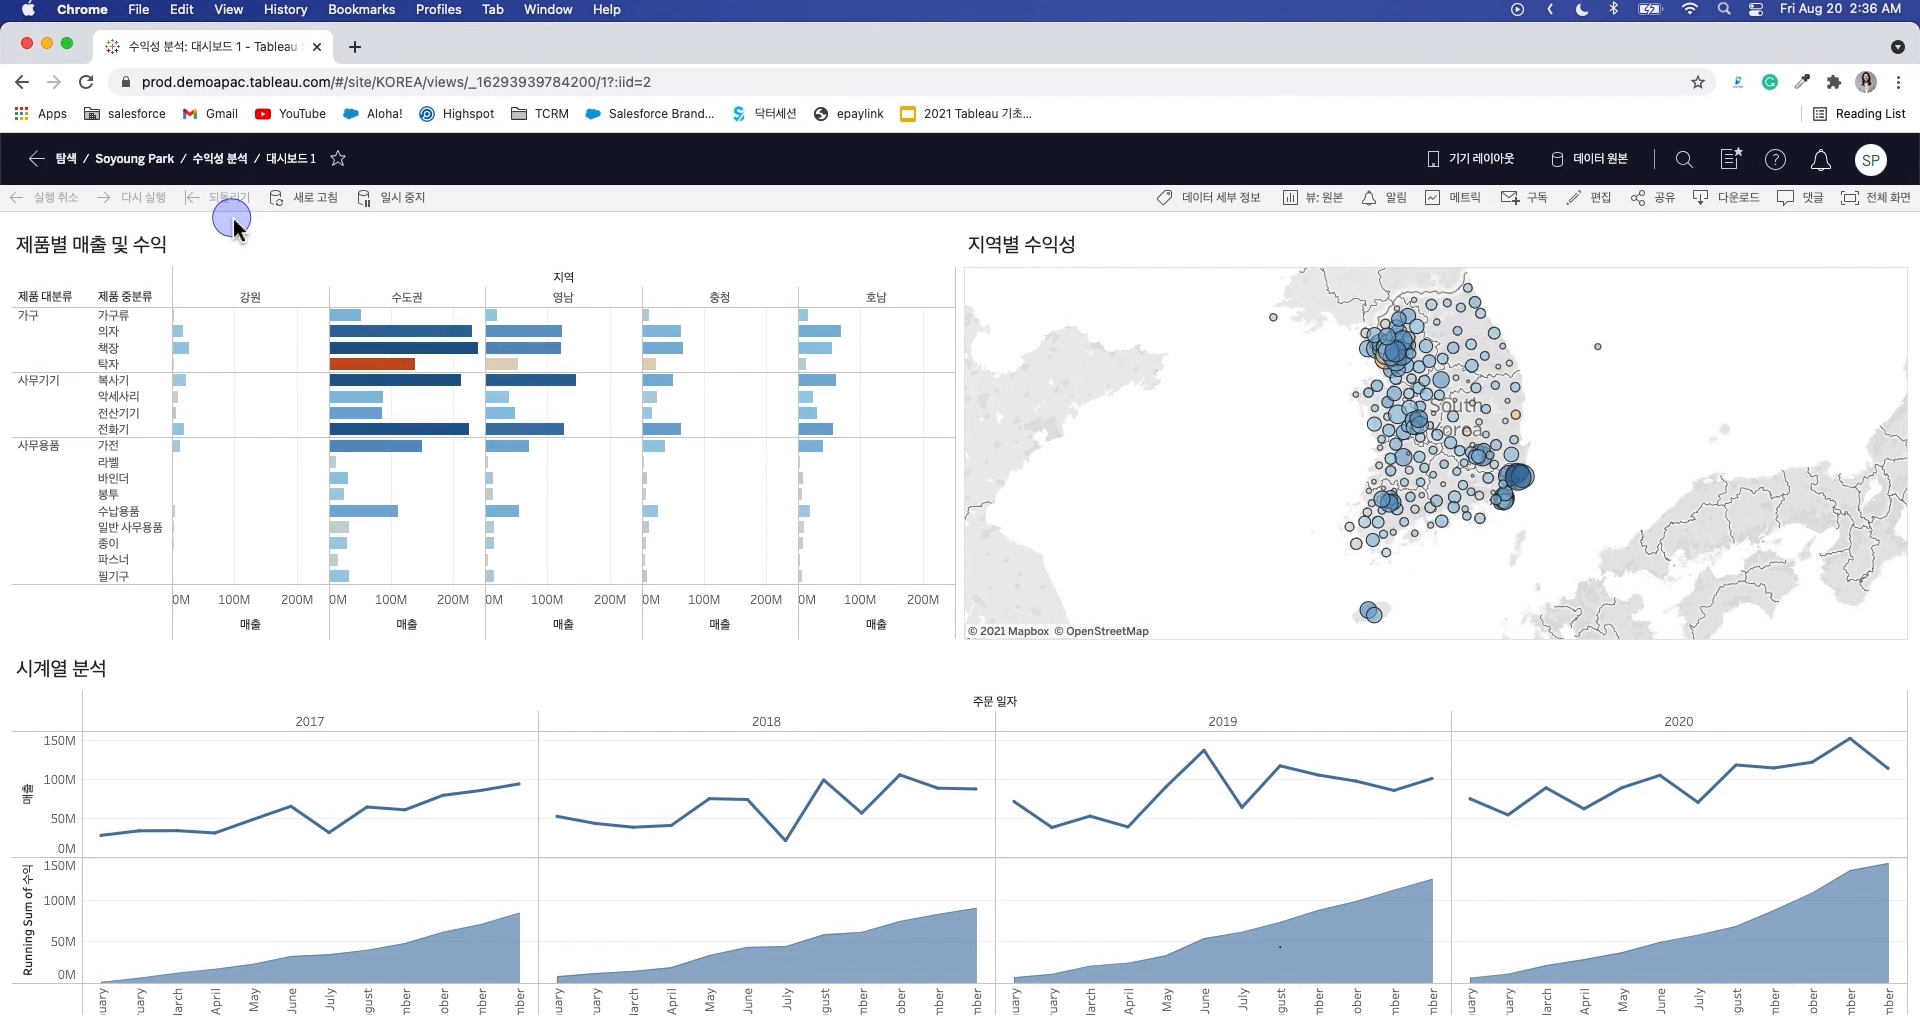This screenshot has width=1920, height=1016.
Task: Open the 뷰: 원본 view dropdown
Action: (1313, 198)
